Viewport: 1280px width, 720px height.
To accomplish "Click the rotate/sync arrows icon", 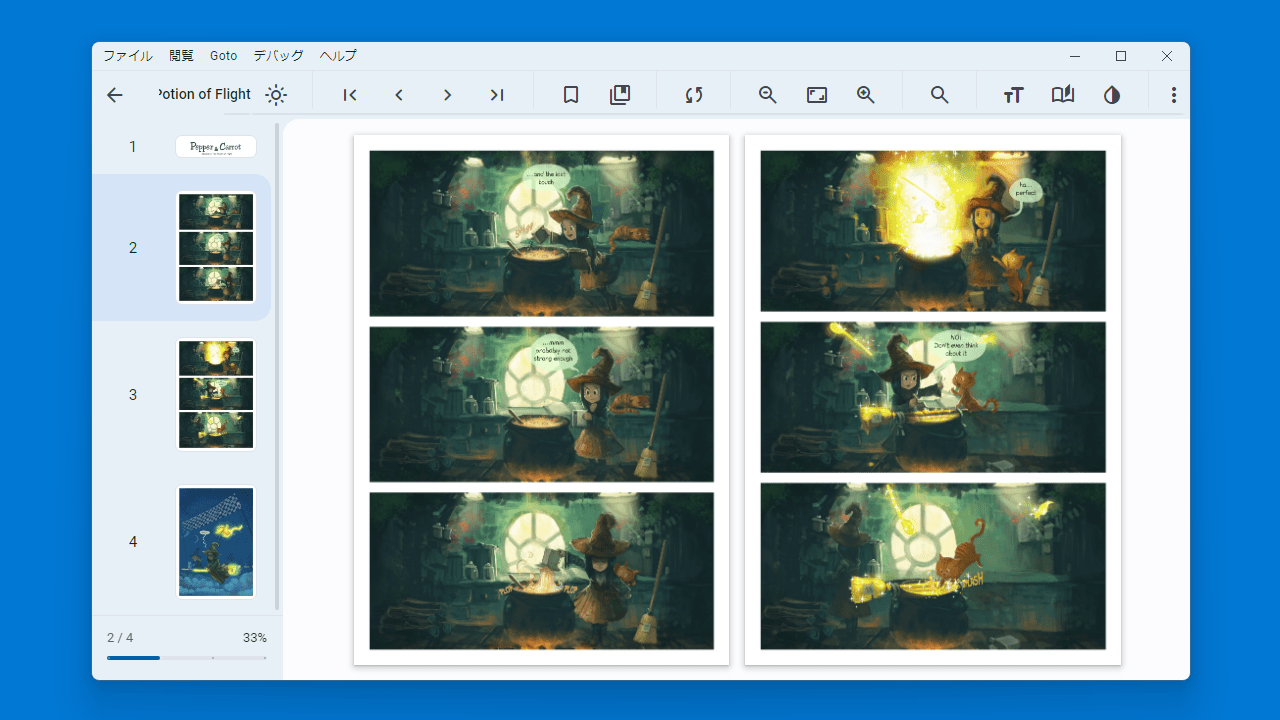I will tap(694, 95).
